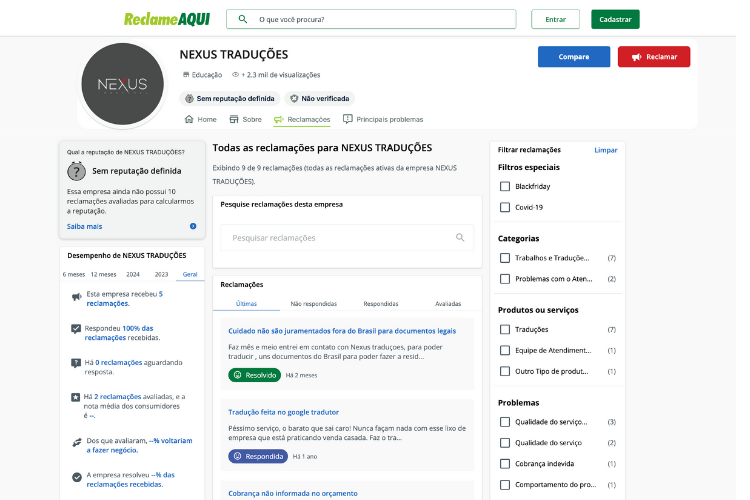Click the handshake icon beside voltariam a fazer negócio

coord(77,443)
